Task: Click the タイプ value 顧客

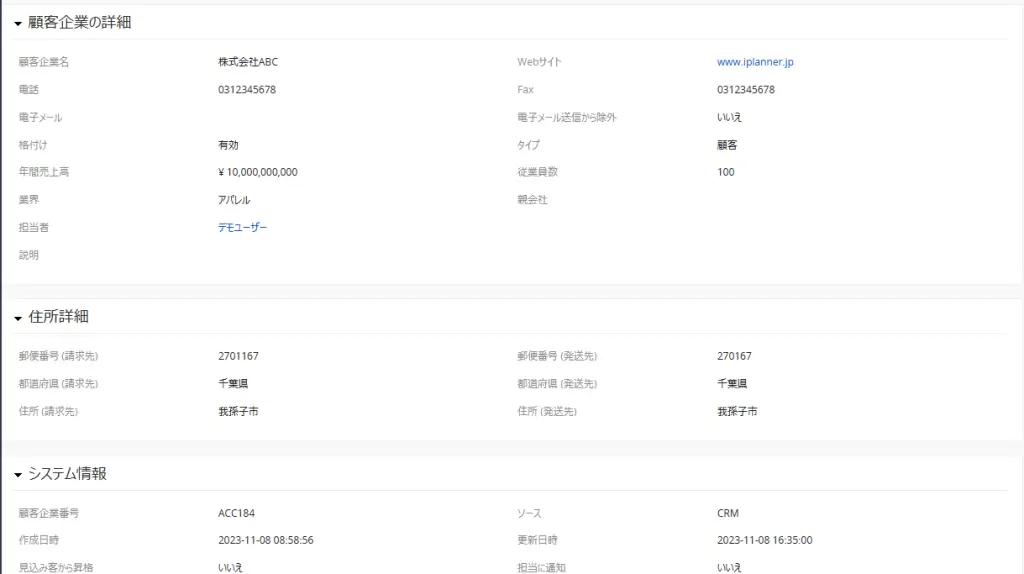Action: [x=727, y=145]
